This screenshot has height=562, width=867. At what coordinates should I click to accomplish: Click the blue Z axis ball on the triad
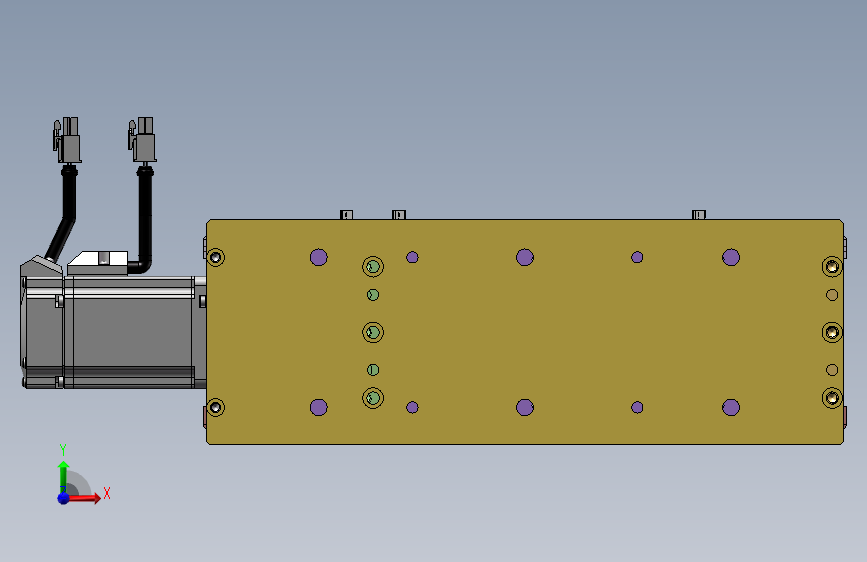pyautogui.click(x=64, y=498)
